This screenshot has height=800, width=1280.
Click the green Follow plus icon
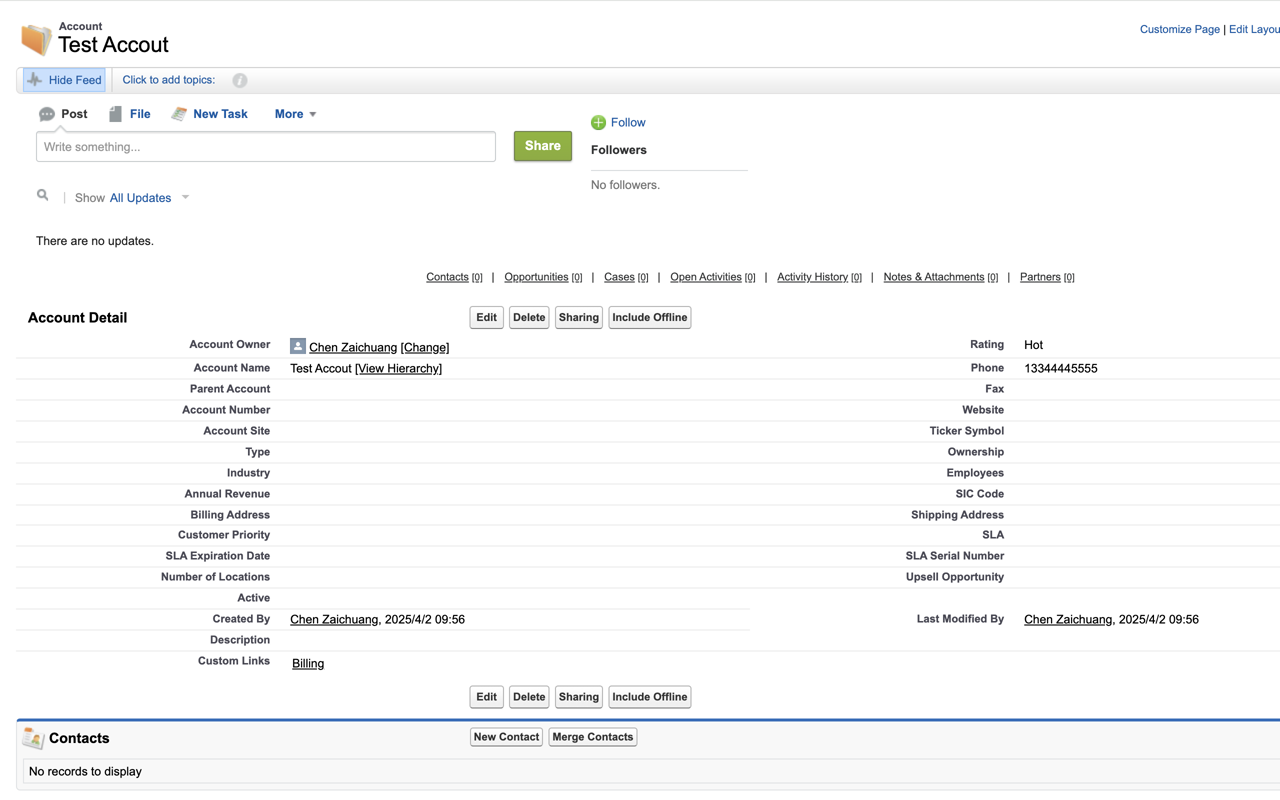(x=598, y=122)
